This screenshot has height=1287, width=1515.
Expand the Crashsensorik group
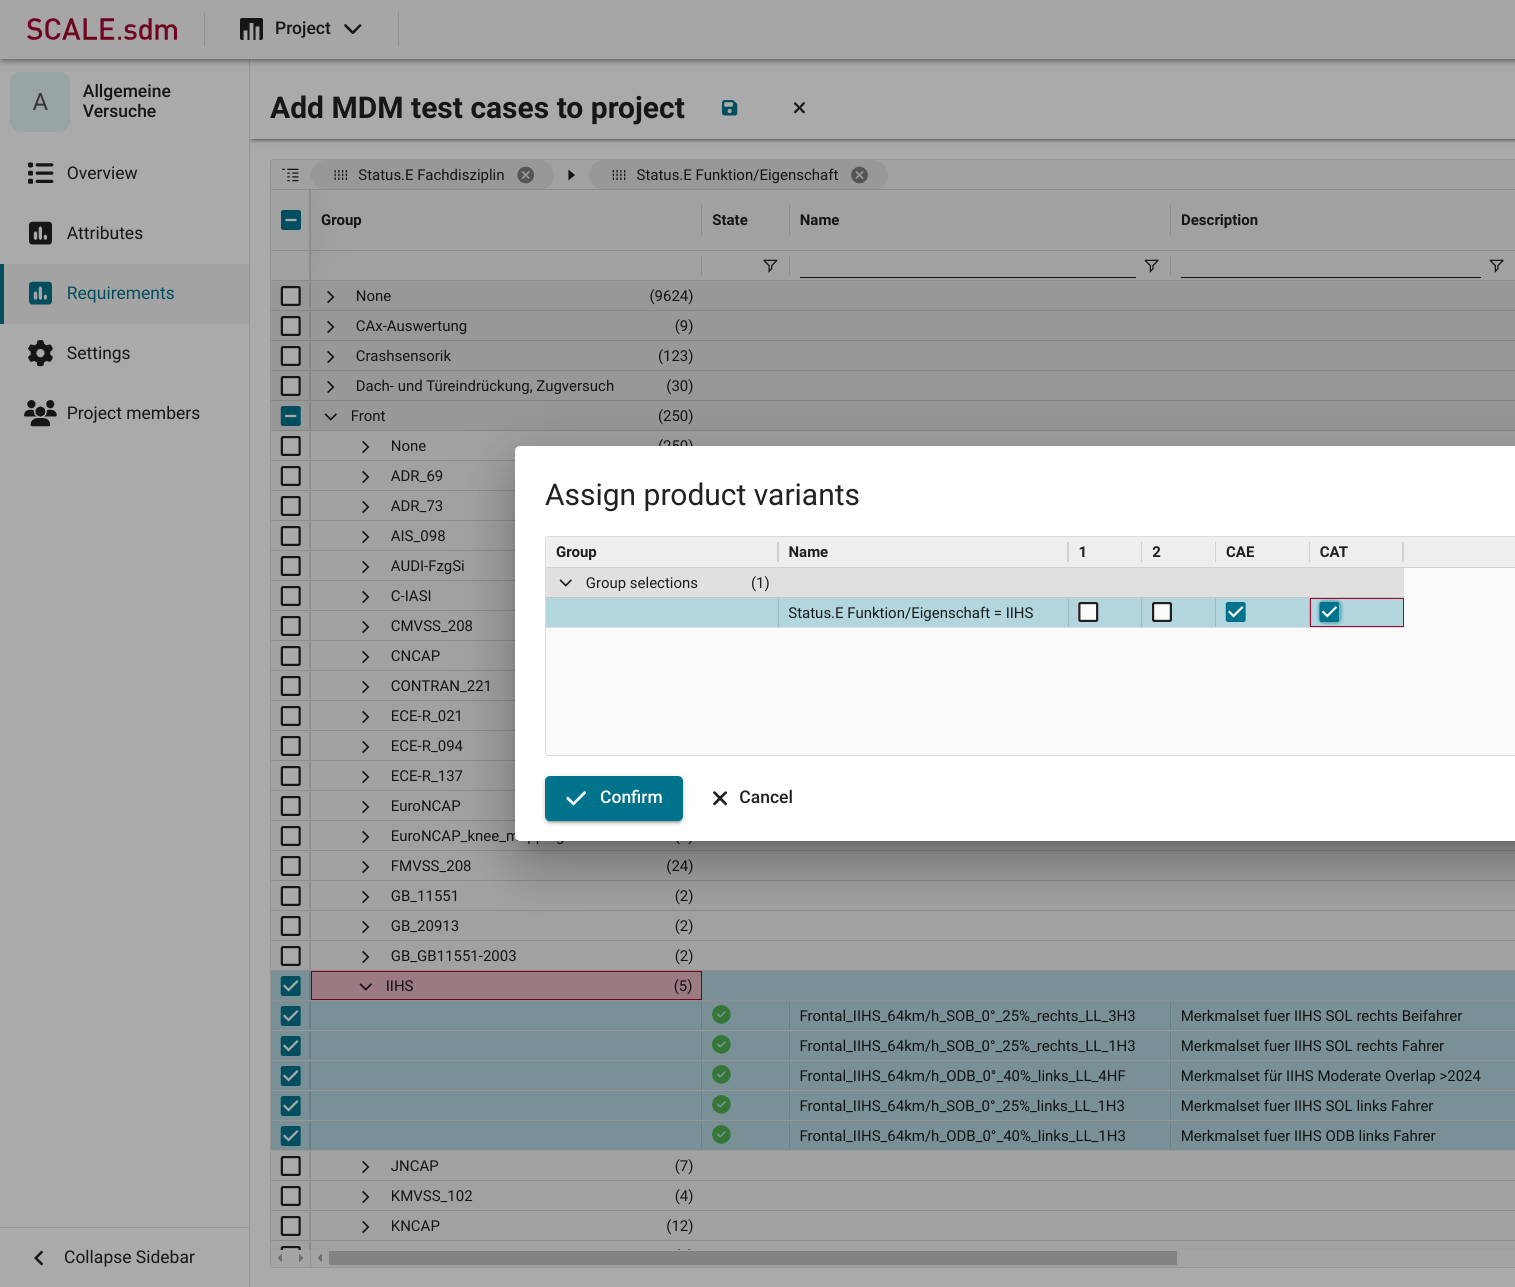pos(331,357)
